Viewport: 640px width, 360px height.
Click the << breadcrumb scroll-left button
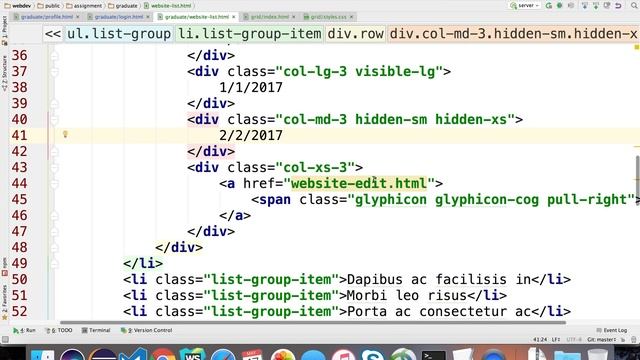point(53,34)
